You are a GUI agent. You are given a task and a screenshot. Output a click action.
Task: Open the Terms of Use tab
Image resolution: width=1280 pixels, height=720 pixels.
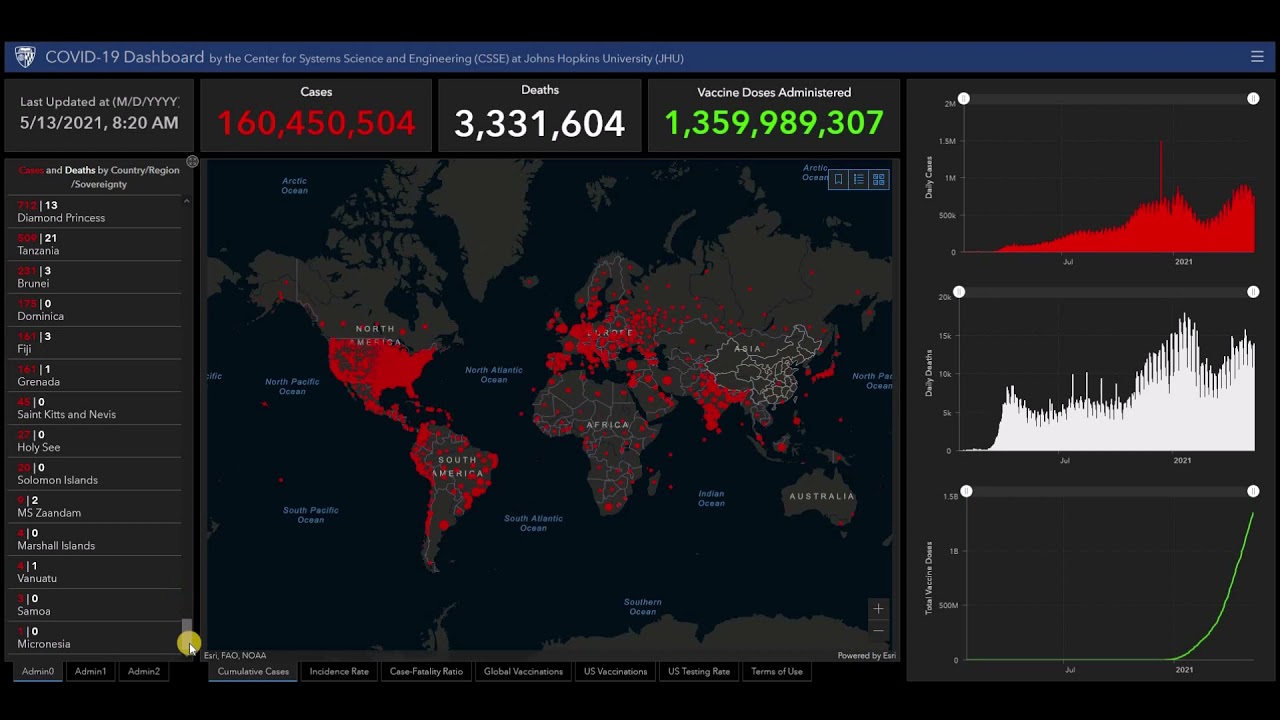(777, 671)
